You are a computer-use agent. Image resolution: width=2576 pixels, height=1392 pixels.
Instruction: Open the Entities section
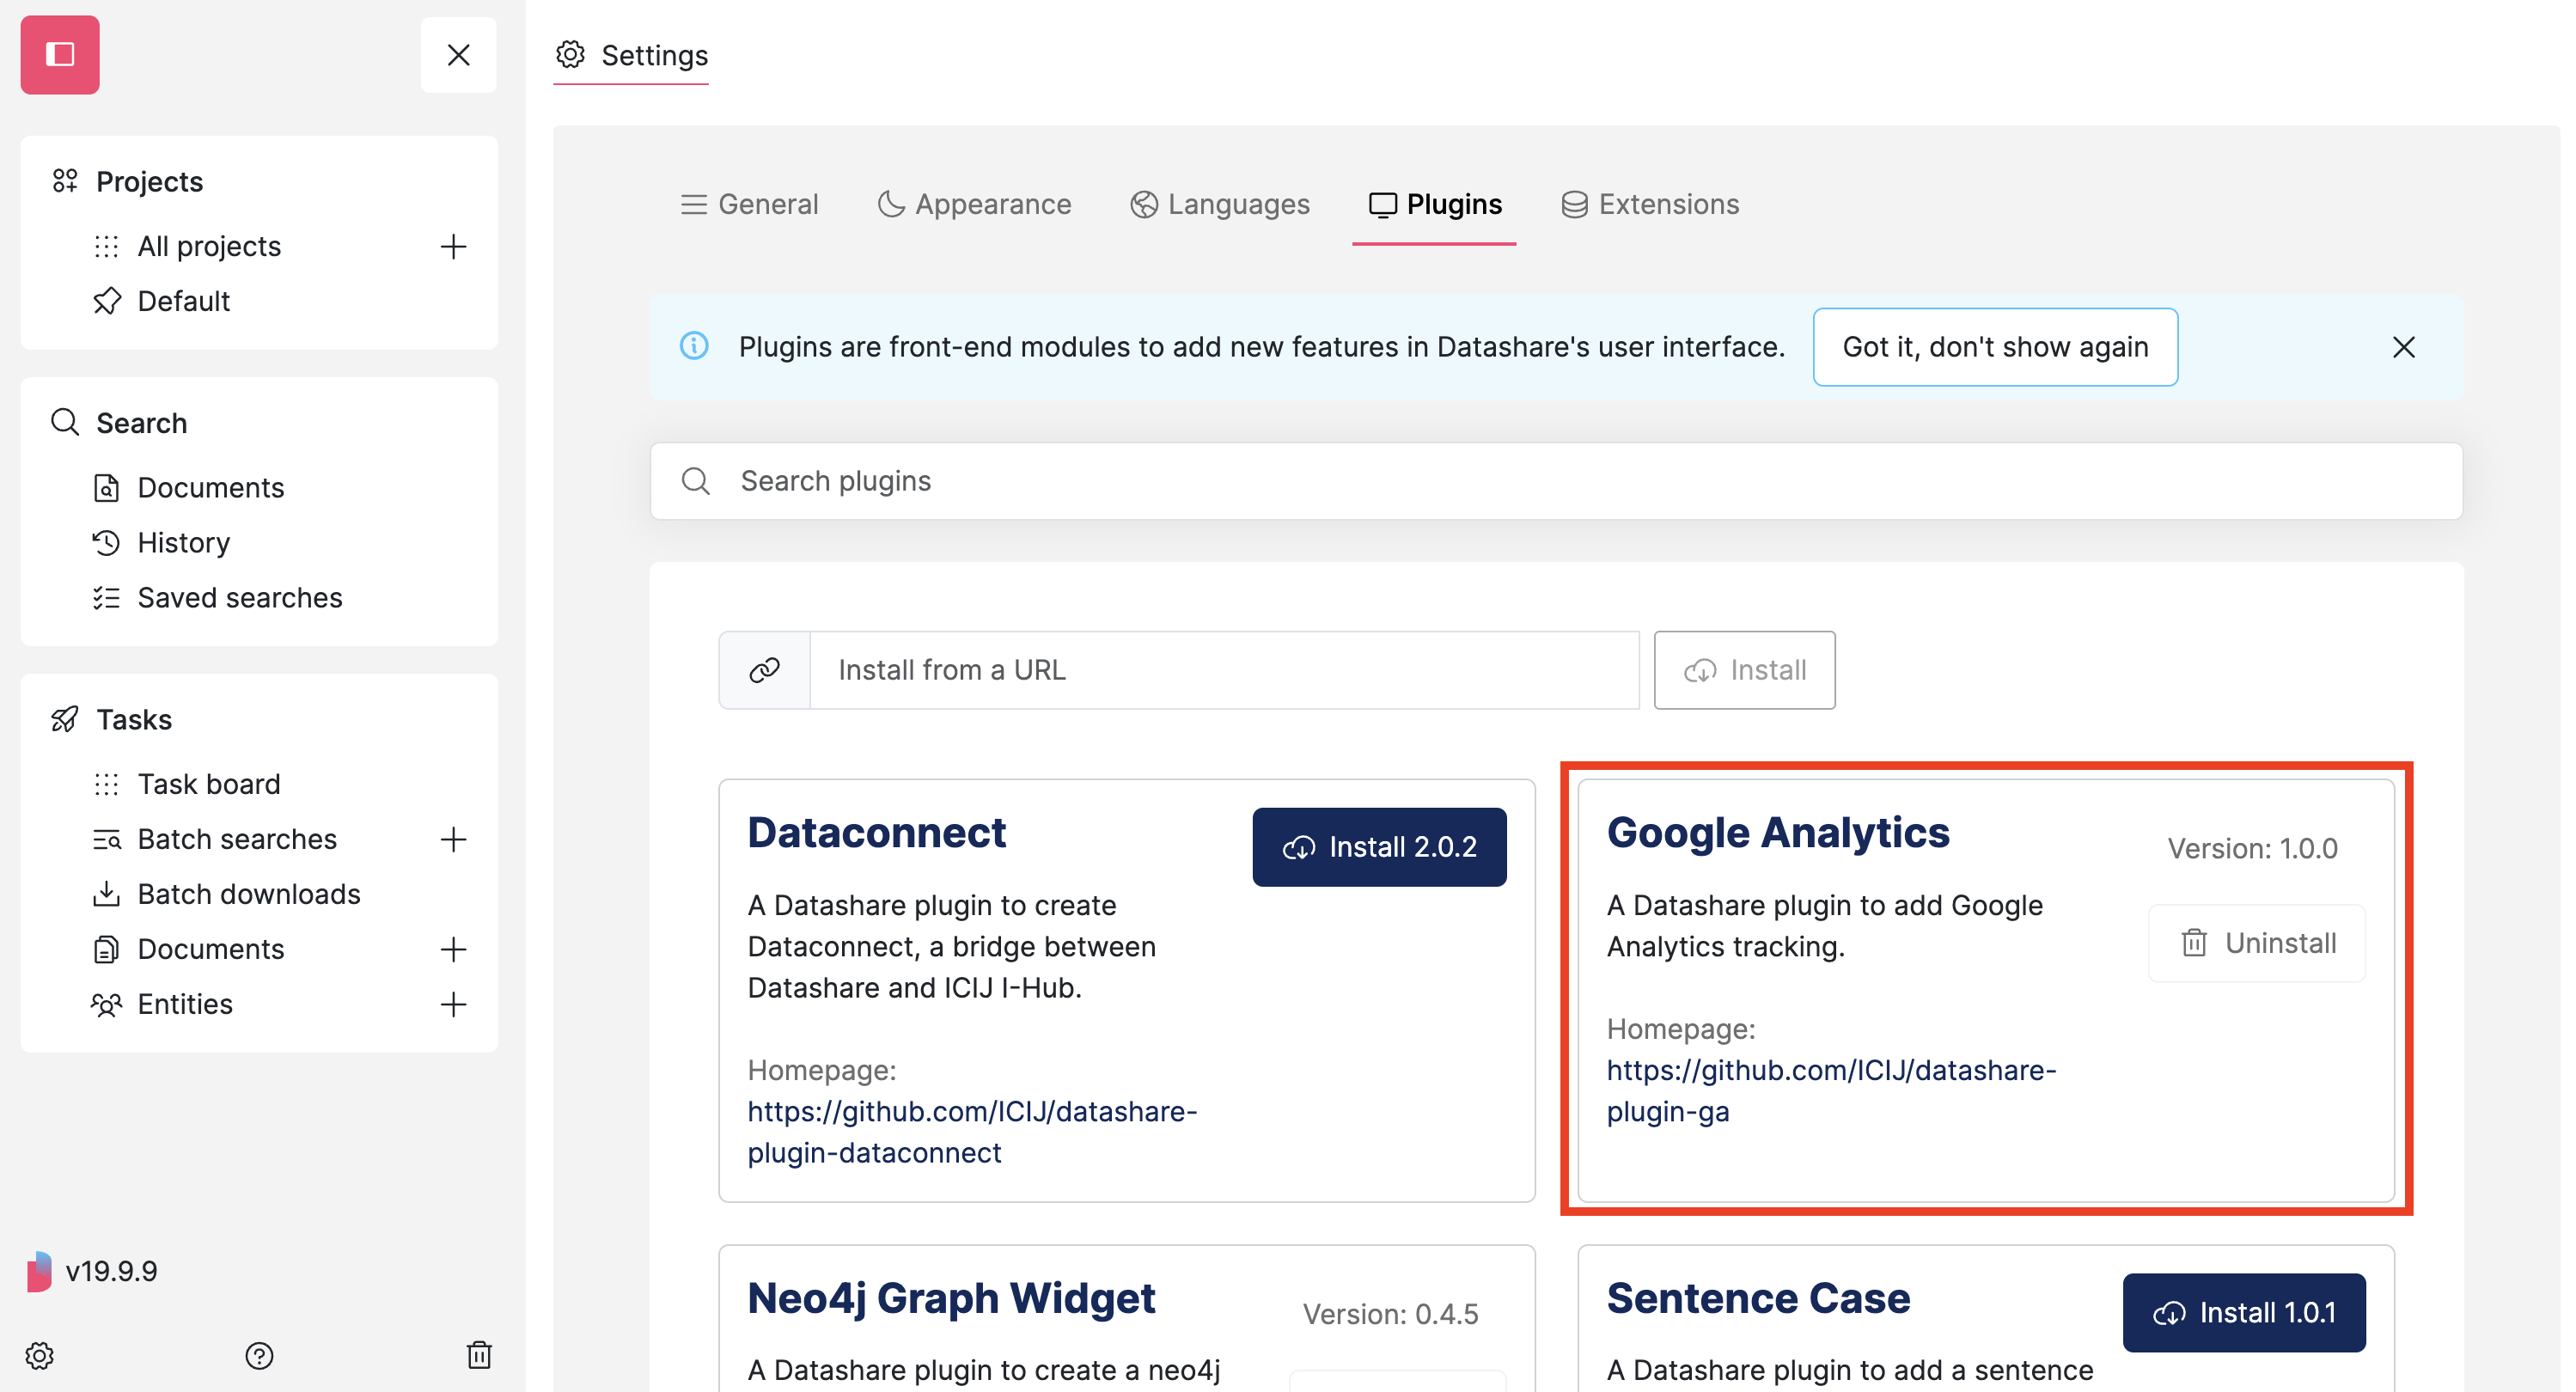[x=184, y=1004]
